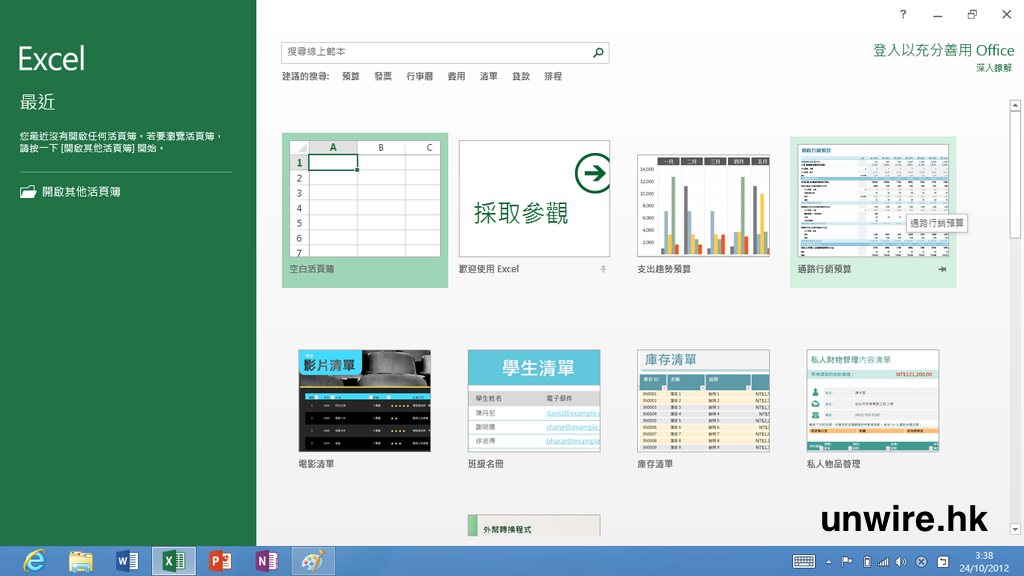Viewport: 1024px width, 576px height.
Task: Open the 學生清單 class roster template
Action: (x=534, y=400)
